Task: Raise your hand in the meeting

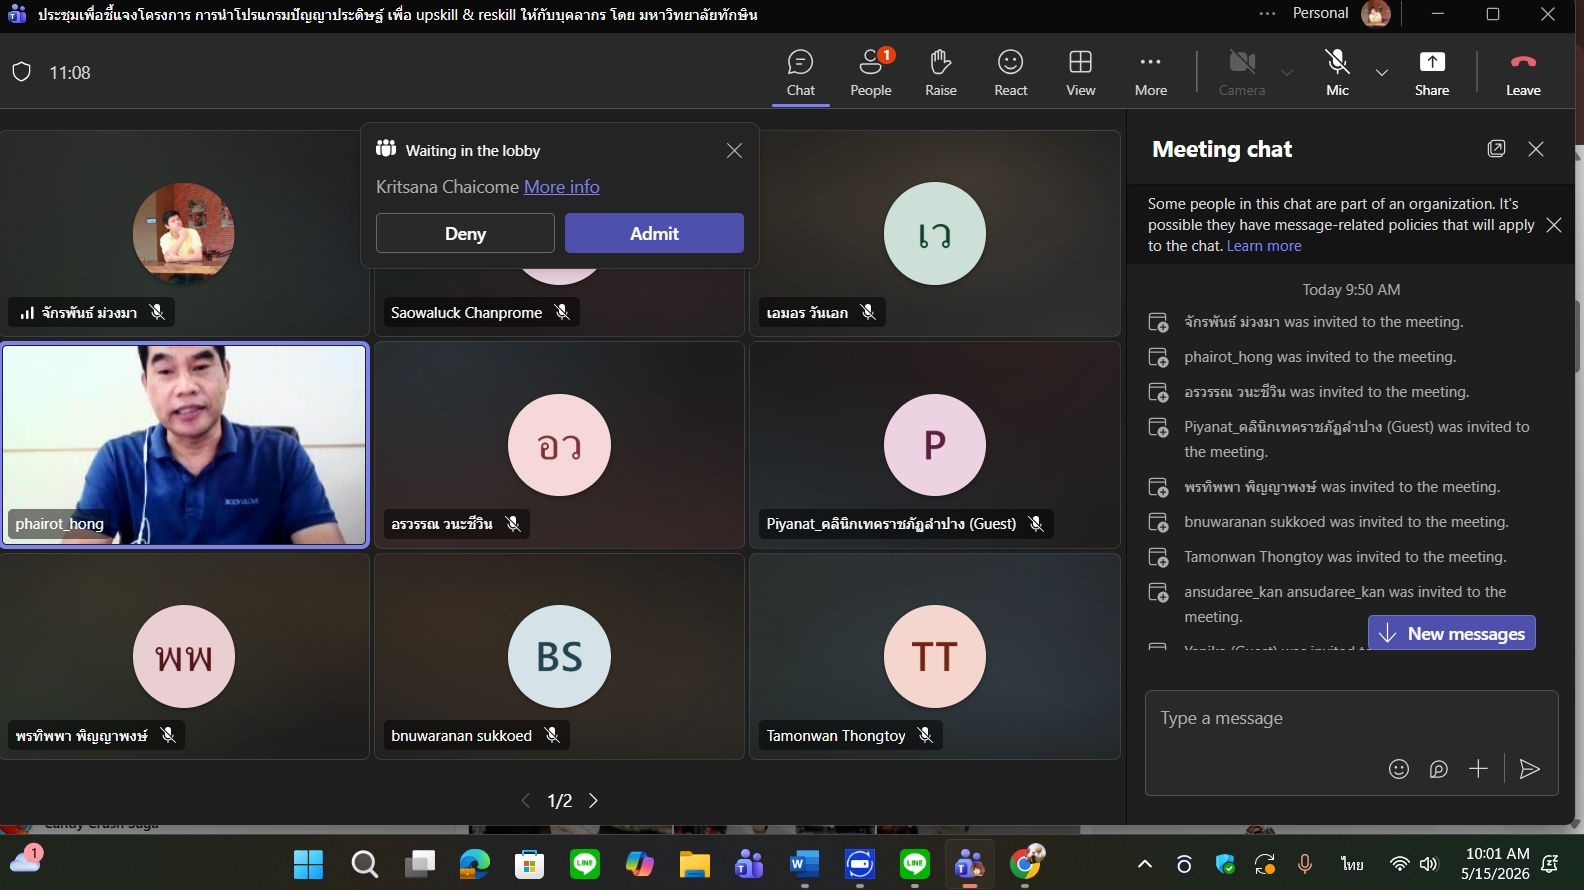Action: pos(940,73)
